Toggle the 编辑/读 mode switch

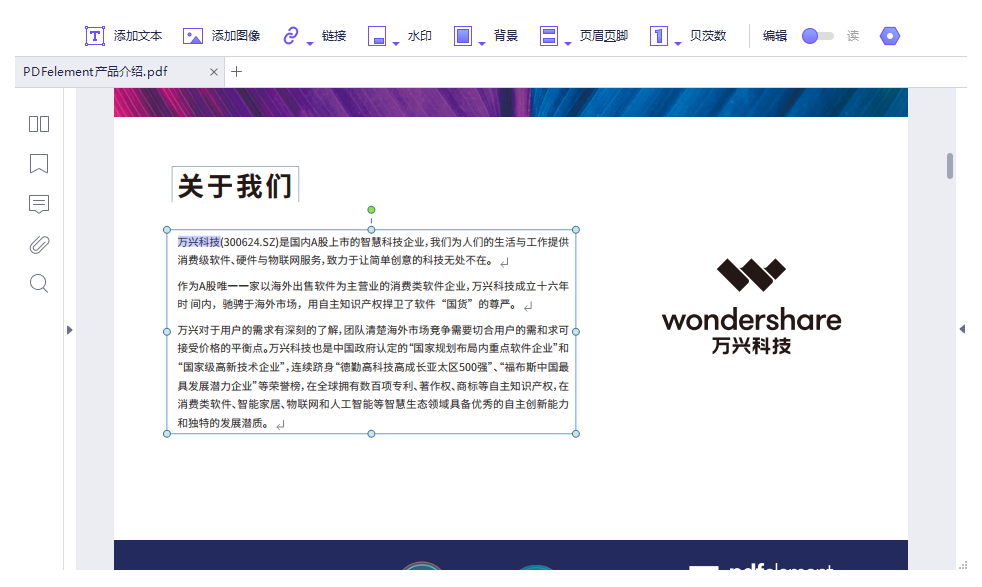point(816,35)
